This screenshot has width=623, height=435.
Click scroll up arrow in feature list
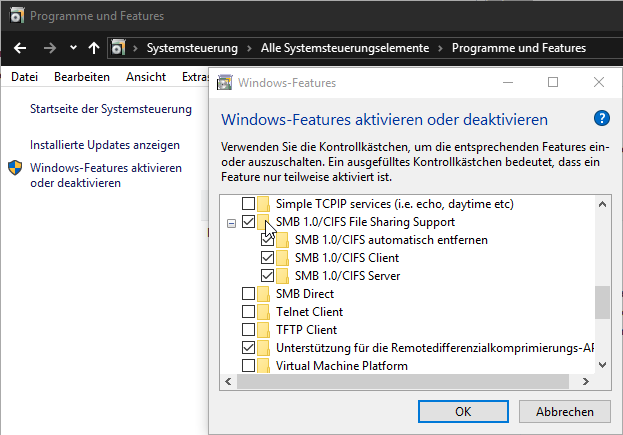(602, 204)
